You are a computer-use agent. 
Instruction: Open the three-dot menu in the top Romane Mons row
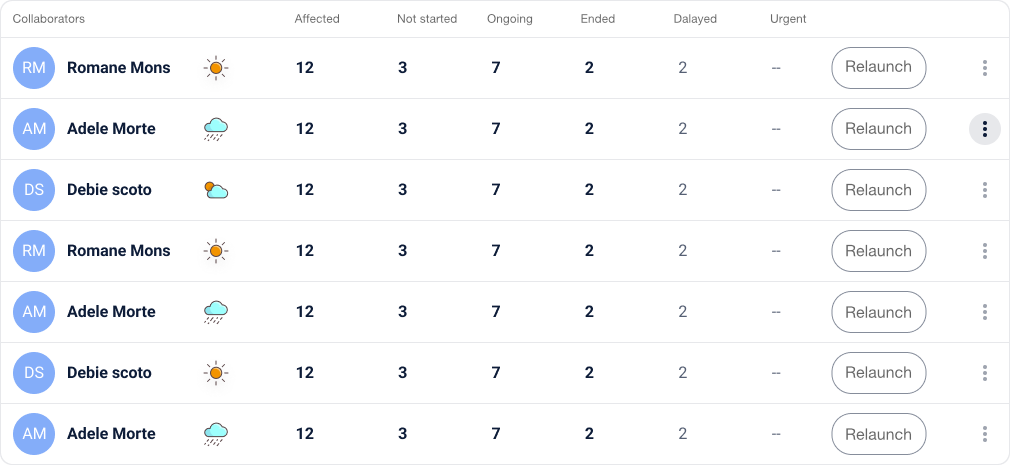(x=985, y=68)
